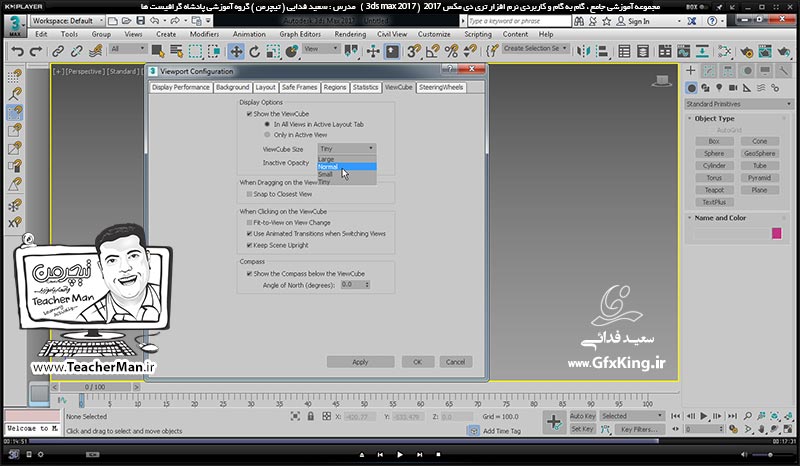
Task: Choose Normal in ViewCube Size list
Action: [x=347, y=166]
